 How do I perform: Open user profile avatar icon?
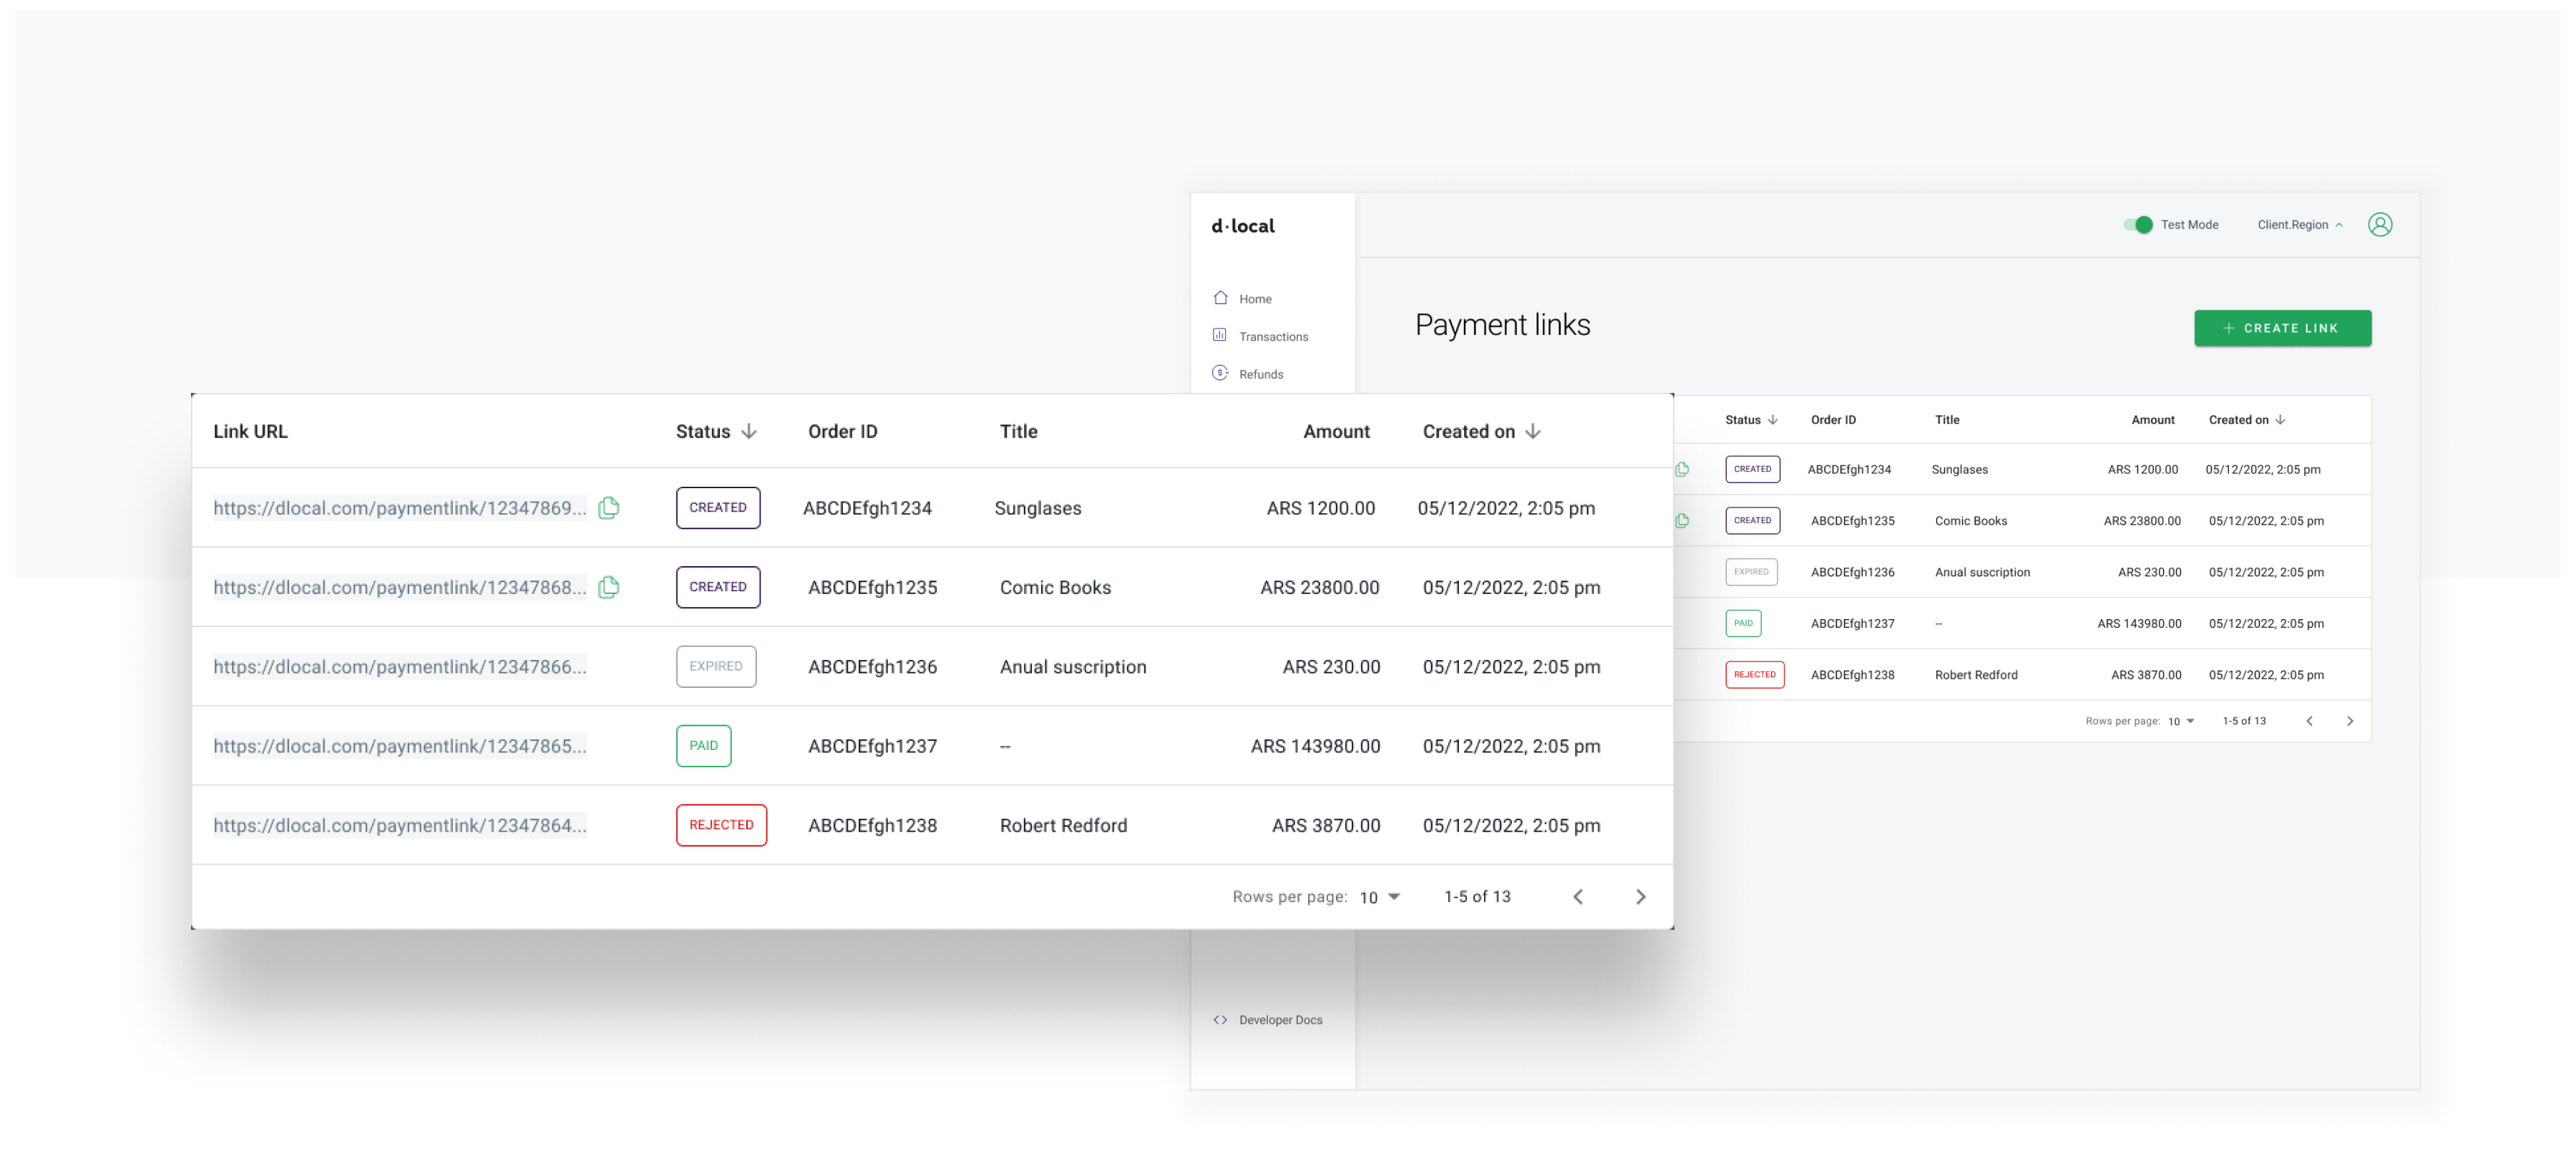[x=2380, y=225]
